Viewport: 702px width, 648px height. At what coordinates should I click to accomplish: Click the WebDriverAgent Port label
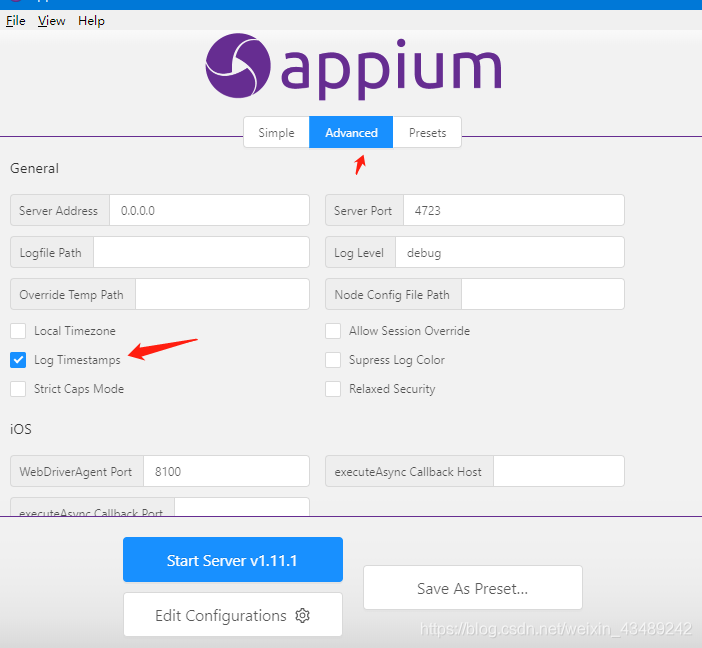coord(76,472)
